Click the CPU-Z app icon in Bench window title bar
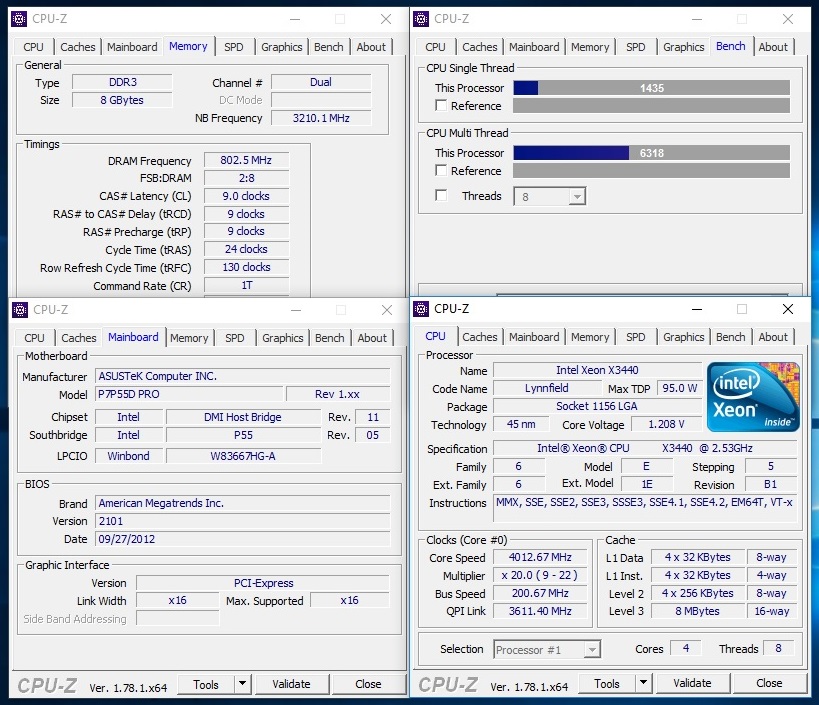The width and height of the screenshot is (819, 705). coord(421,19)
